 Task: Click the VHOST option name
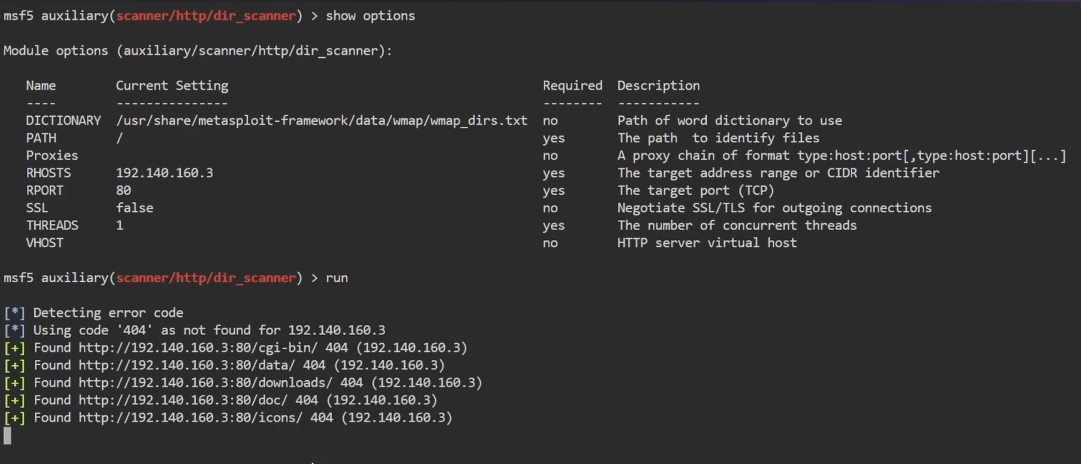45,243
